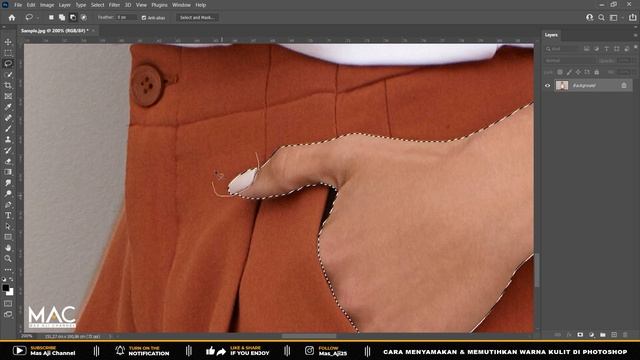Image resolution: width=640 pixels, height=360 pixels.
Task: Open the Layers panel options menu
Action: [x=635, y=35]
